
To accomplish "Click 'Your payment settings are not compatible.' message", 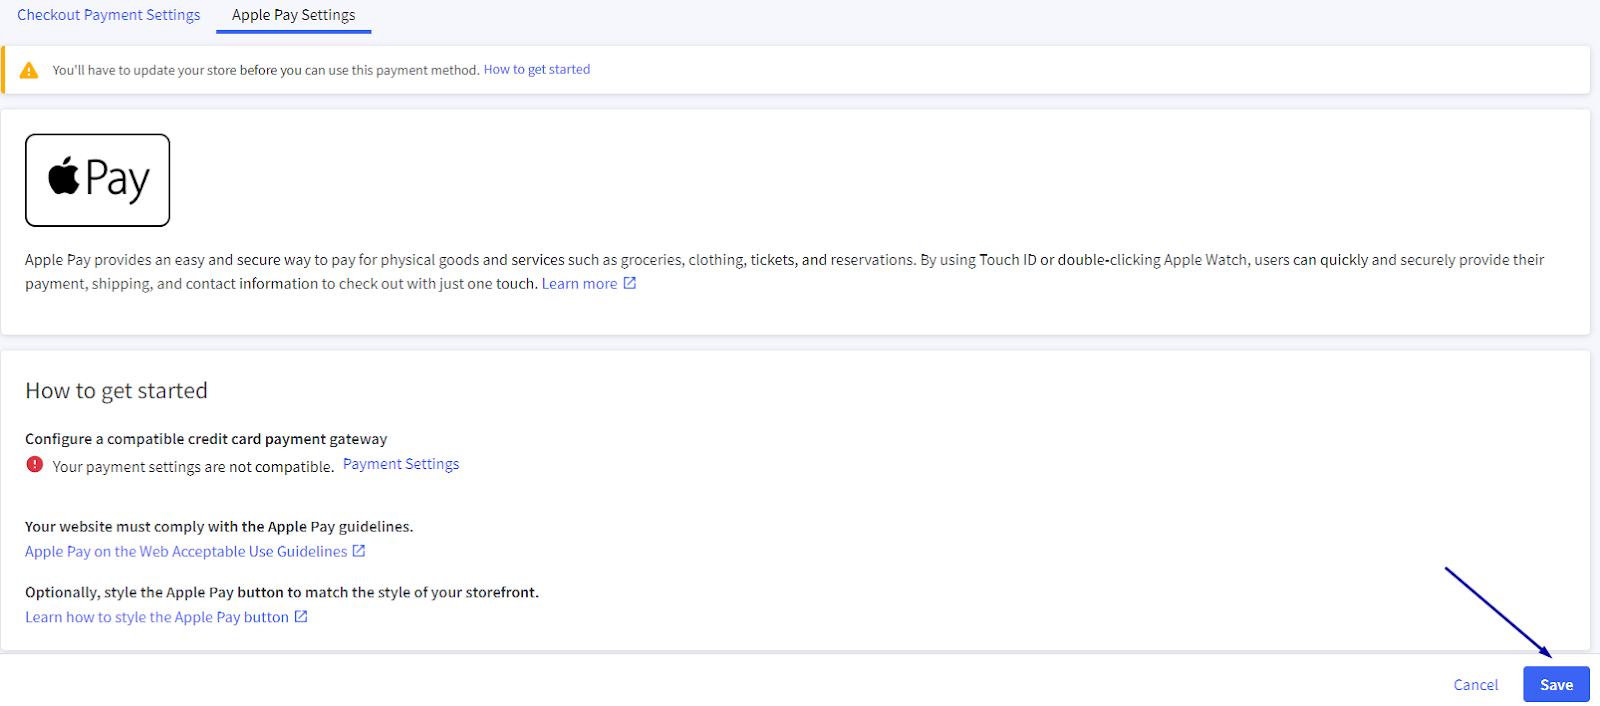I will click(193, 467).
